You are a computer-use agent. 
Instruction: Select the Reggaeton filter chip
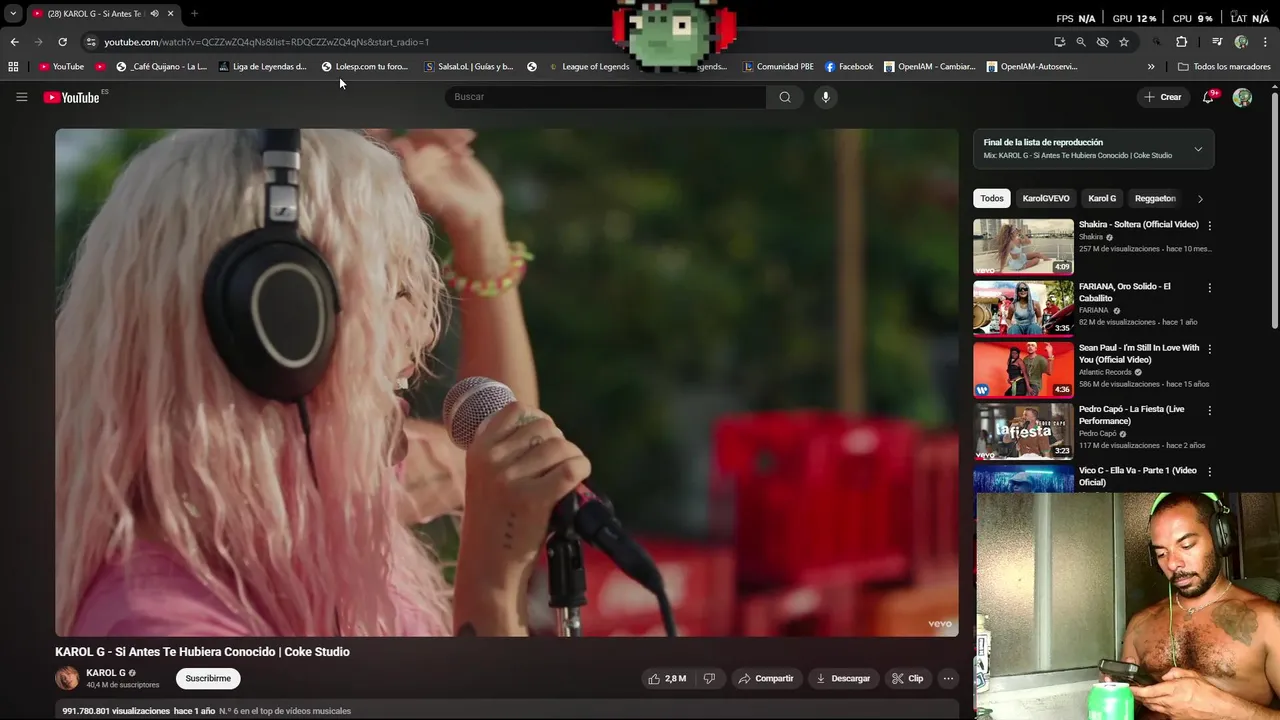pyautogui.click(x=1155, y=198)
